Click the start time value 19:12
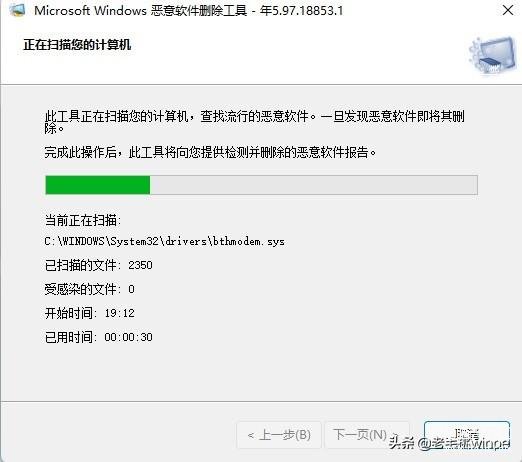The width and height of the screenshot is (522, 462). tap(119, 313)
